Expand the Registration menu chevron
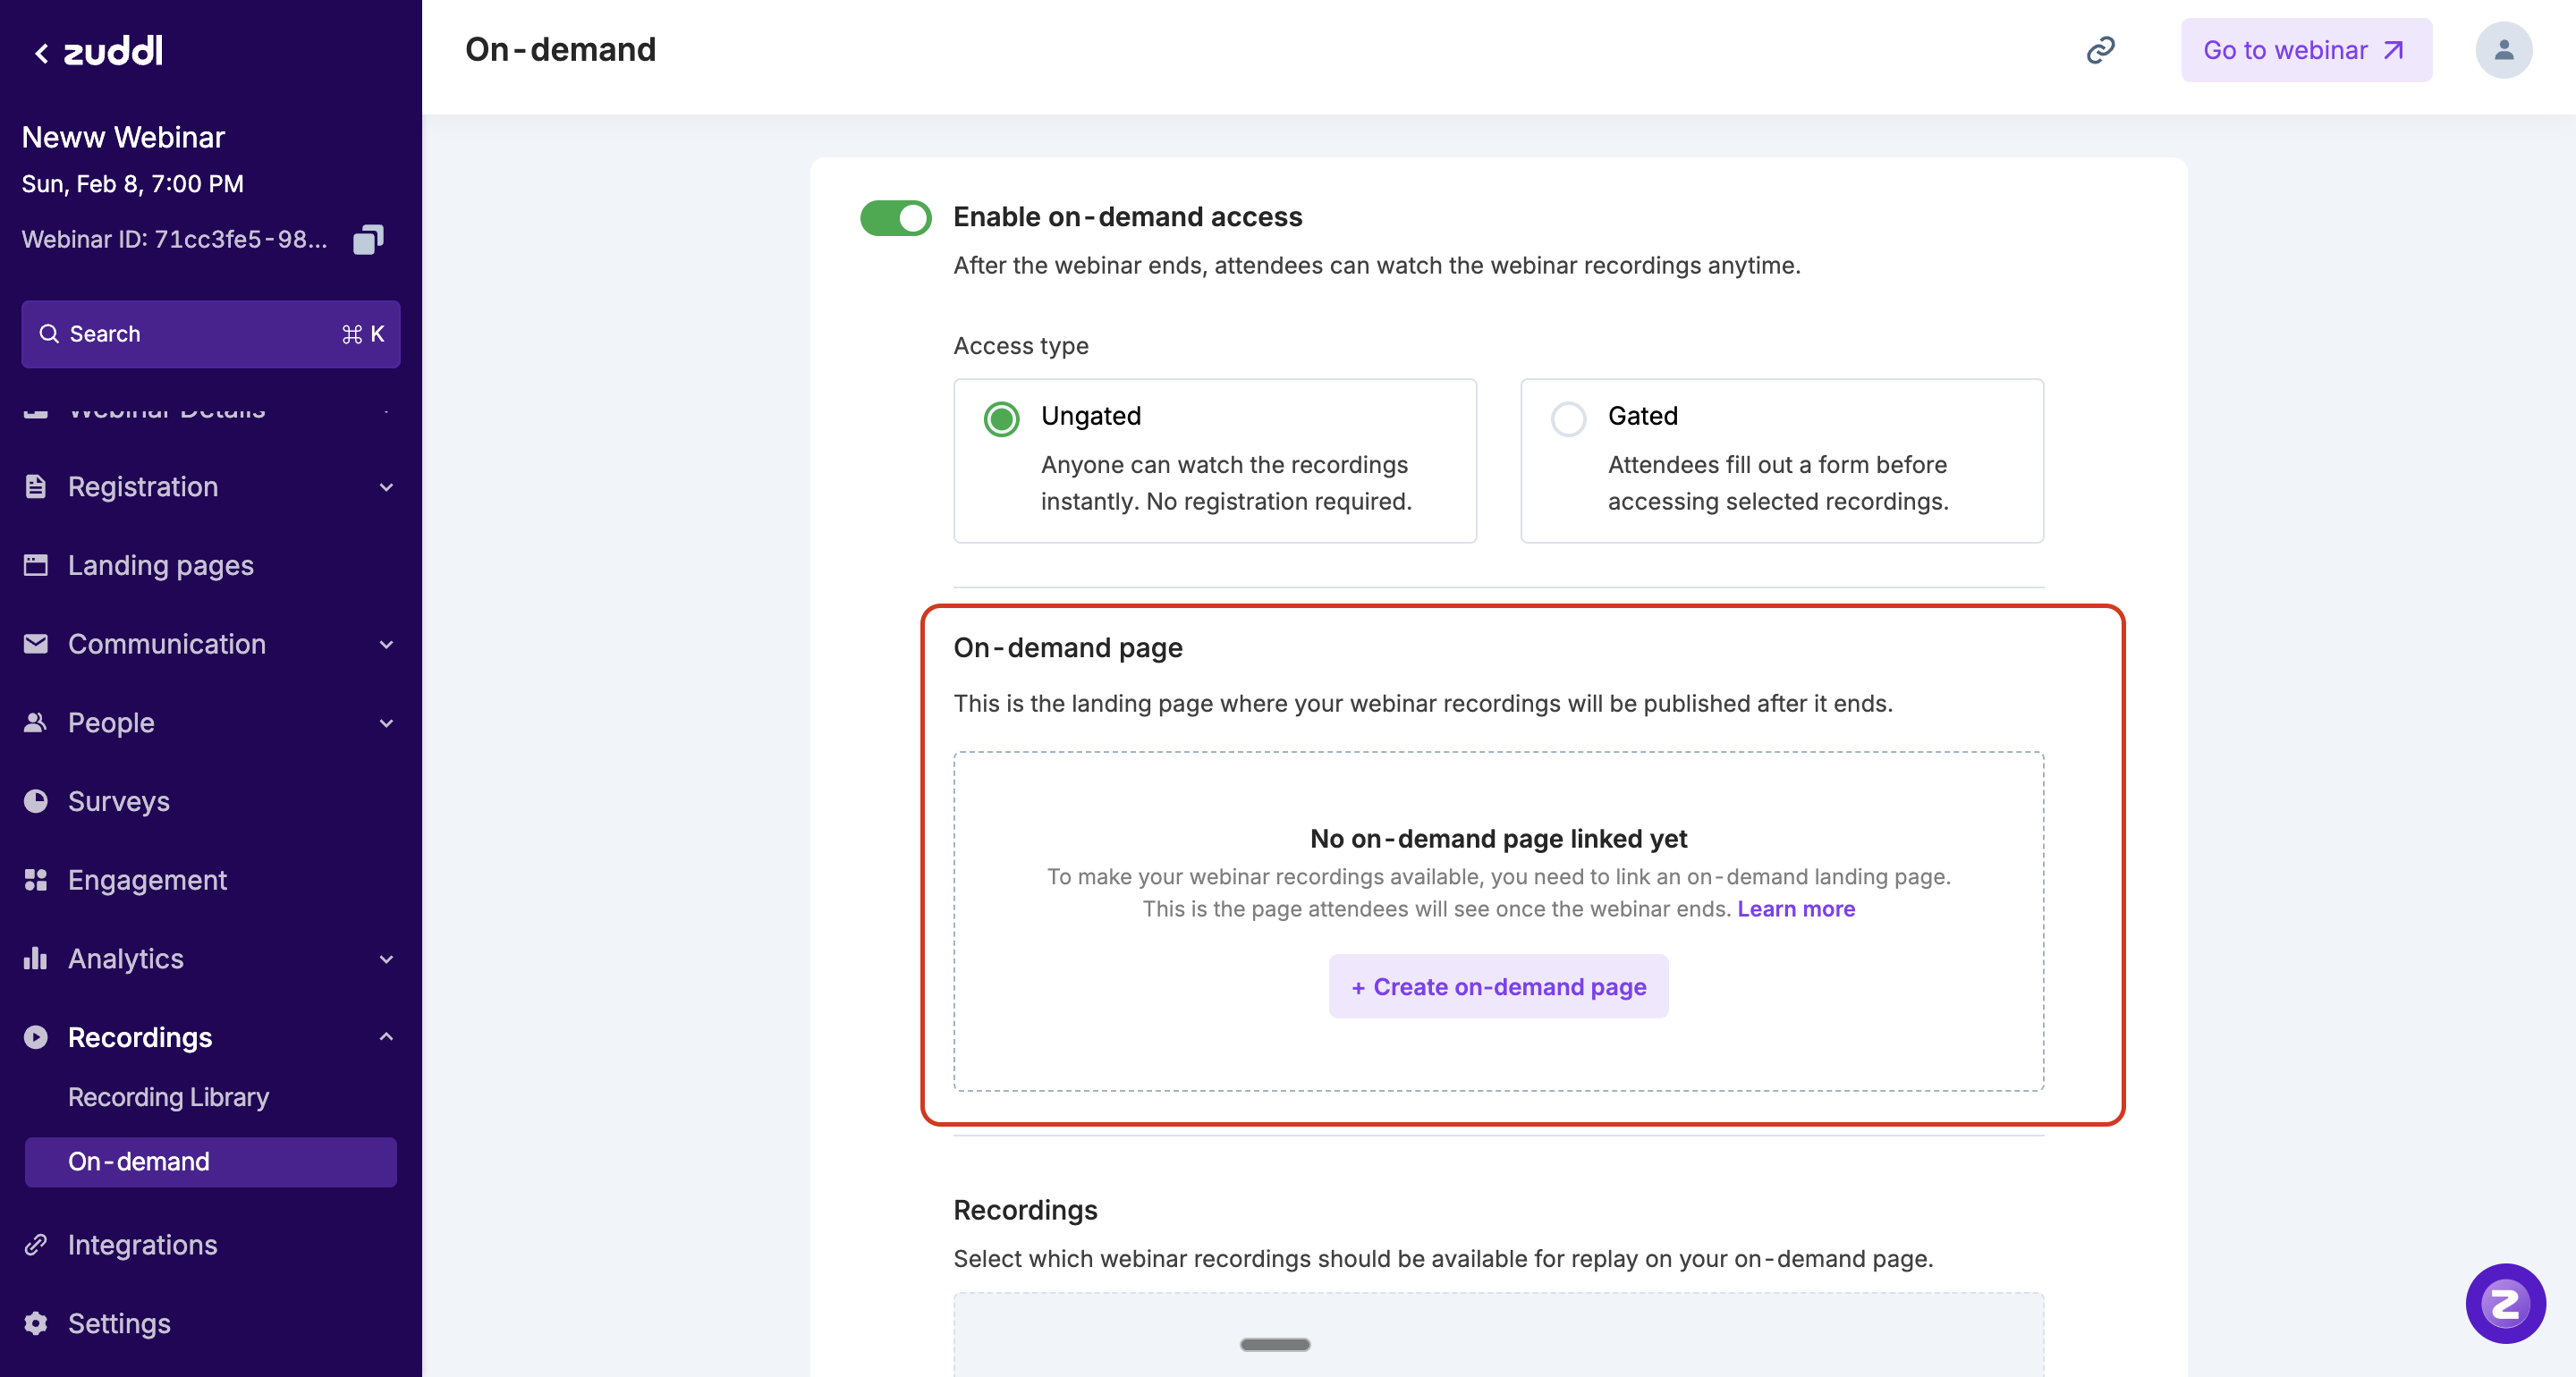The height and width of the screenshot is (1377, 2576). (x=386, y=487)
